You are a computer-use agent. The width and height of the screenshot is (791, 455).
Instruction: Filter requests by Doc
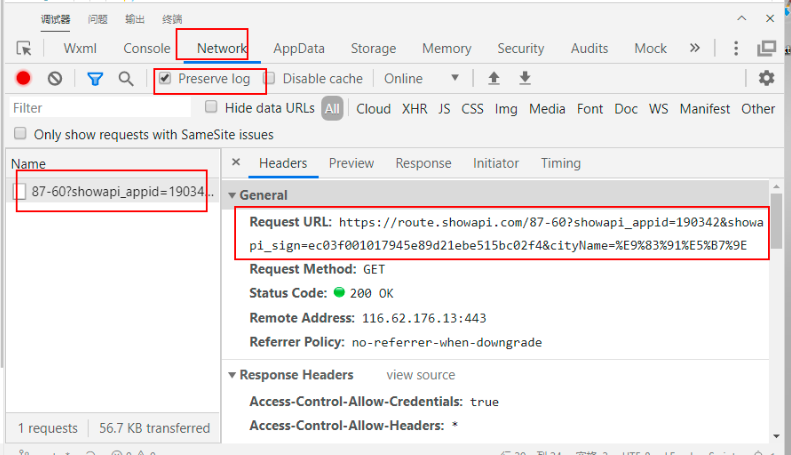(626, 109)
